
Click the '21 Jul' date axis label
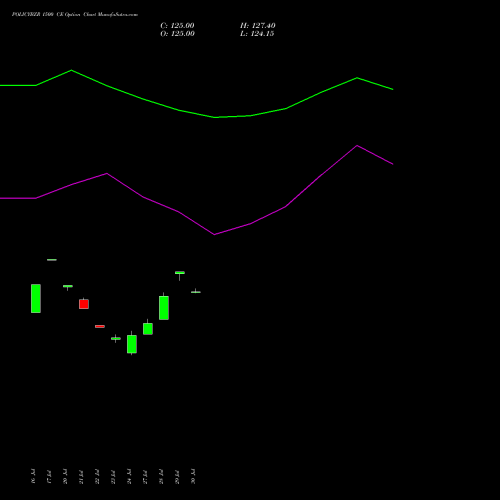81,477
